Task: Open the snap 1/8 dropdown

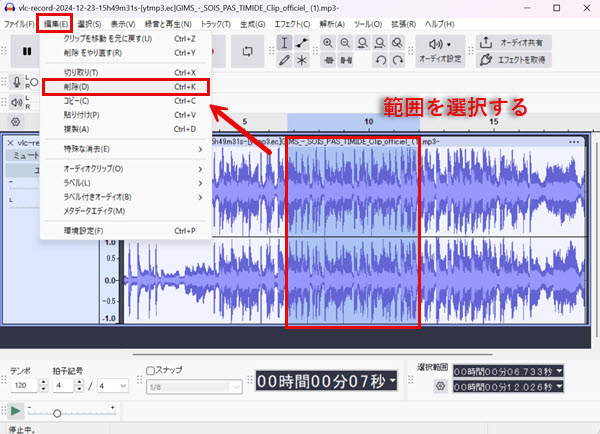Action: tap(194, 387)
